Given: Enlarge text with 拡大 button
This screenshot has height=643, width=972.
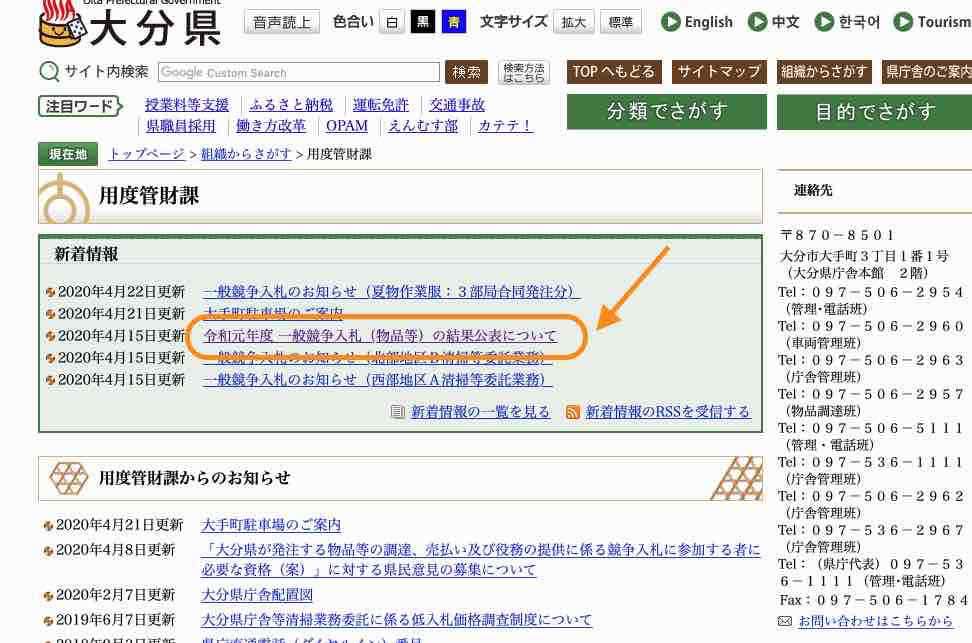Looking at the screenshot, I should 574,22.
